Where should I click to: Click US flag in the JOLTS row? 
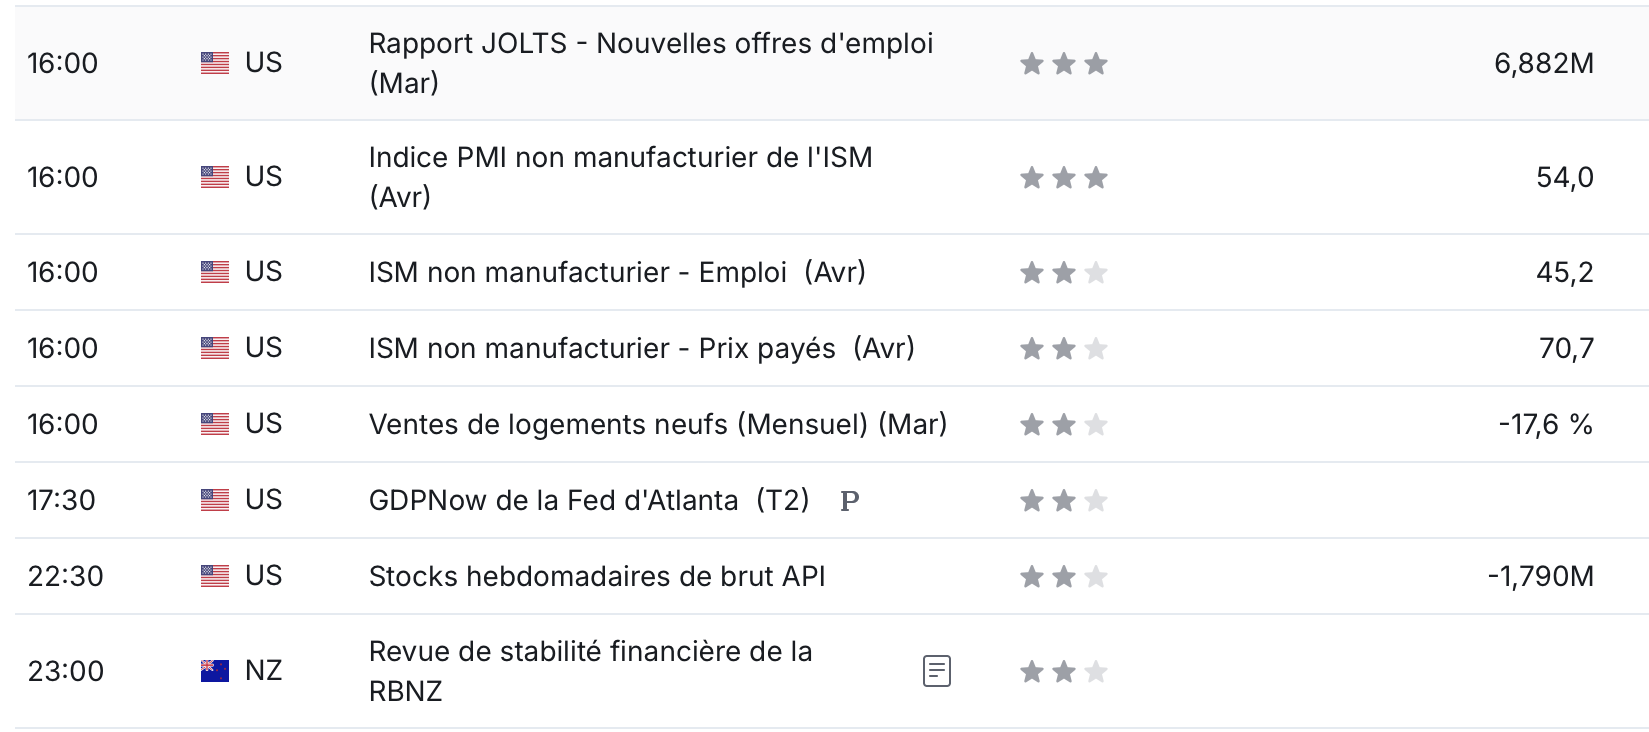pos(215,63)
